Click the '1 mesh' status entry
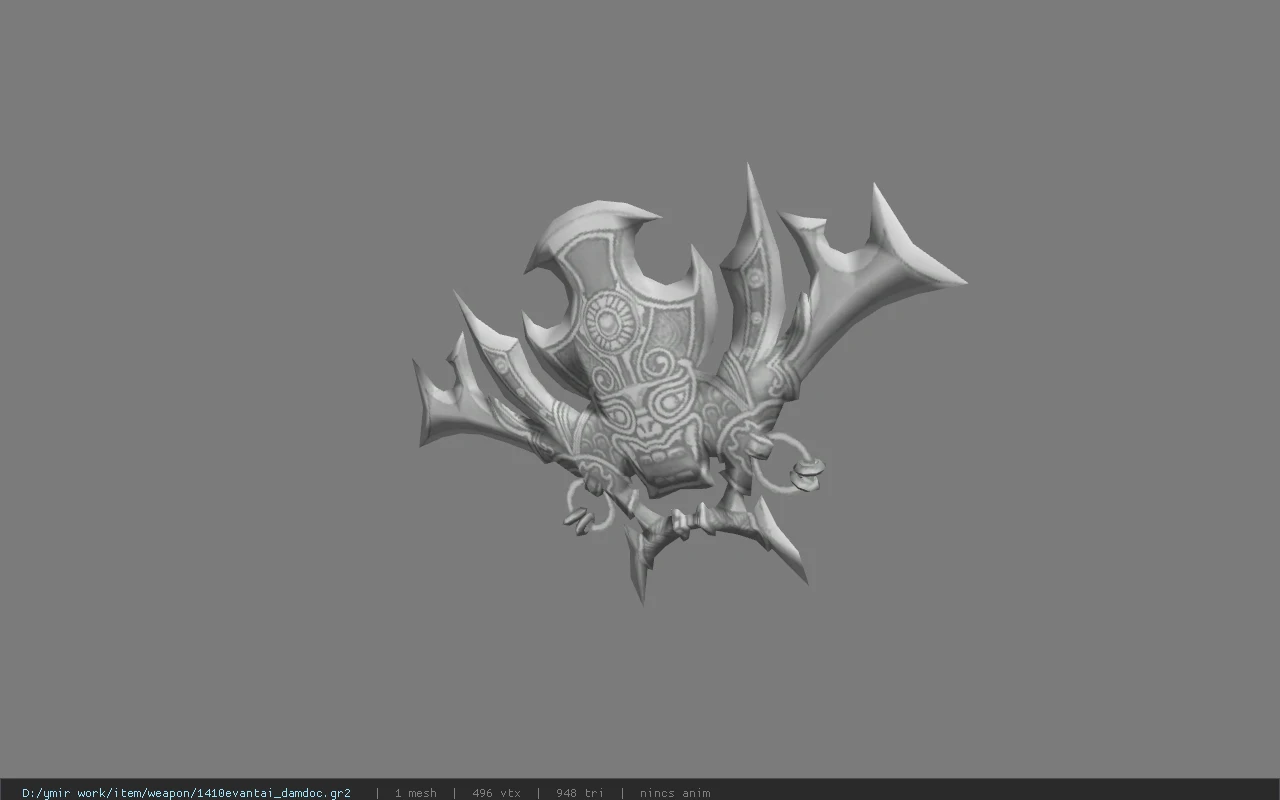 [x=415, y=793]
